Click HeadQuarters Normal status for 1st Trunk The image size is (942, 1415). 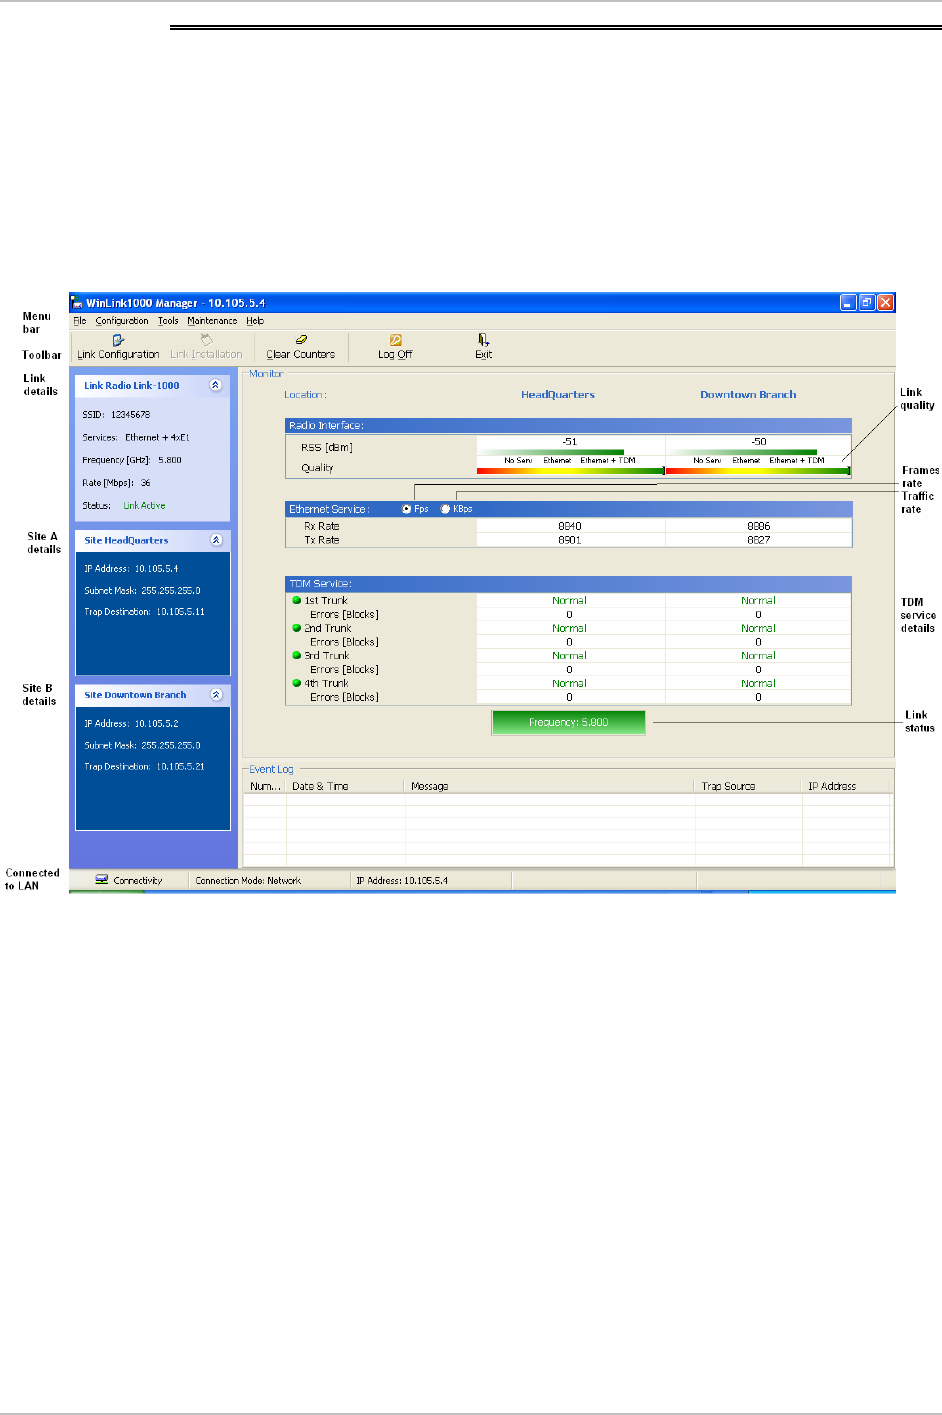[570, 601]
